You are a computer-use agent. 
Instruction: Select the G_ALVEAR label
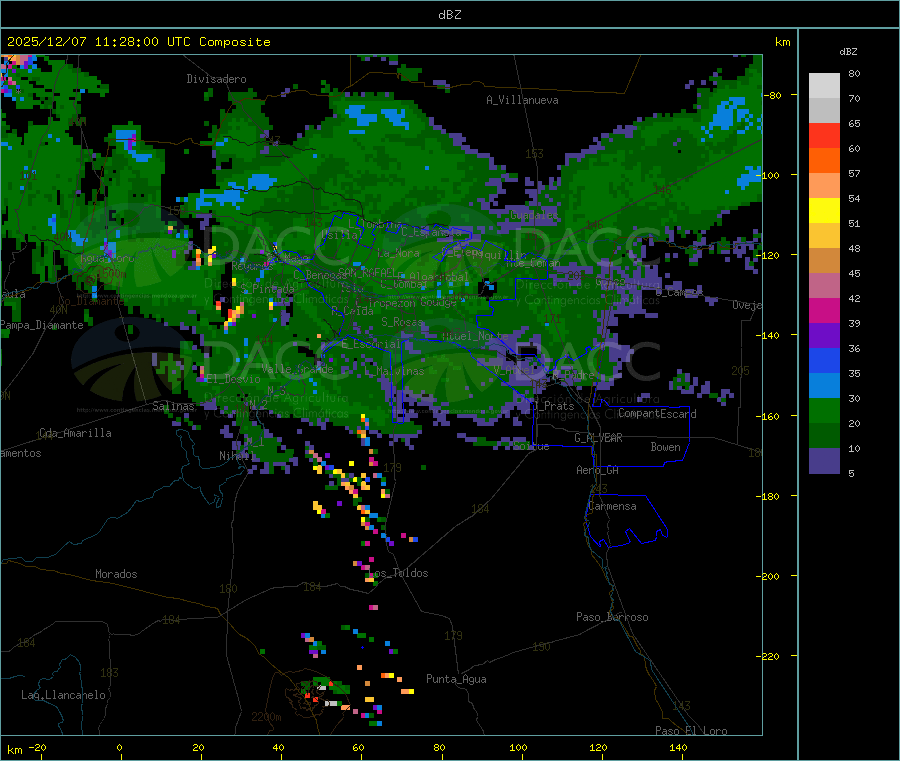pyautogui.click(x=598, y=438)
